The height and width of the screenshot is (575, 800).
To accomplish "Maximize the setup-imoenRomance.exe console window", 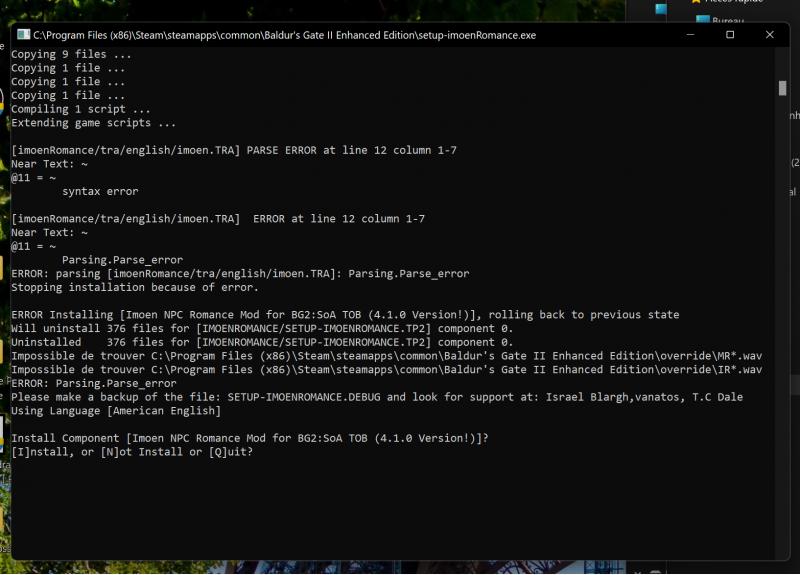I will [730, 35].
